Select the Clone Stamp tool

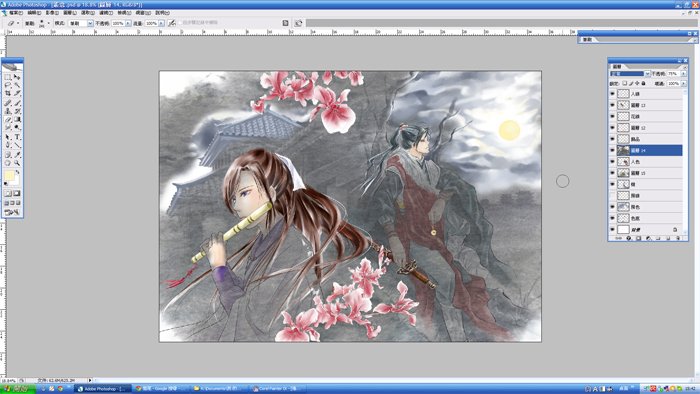[8, 111]
